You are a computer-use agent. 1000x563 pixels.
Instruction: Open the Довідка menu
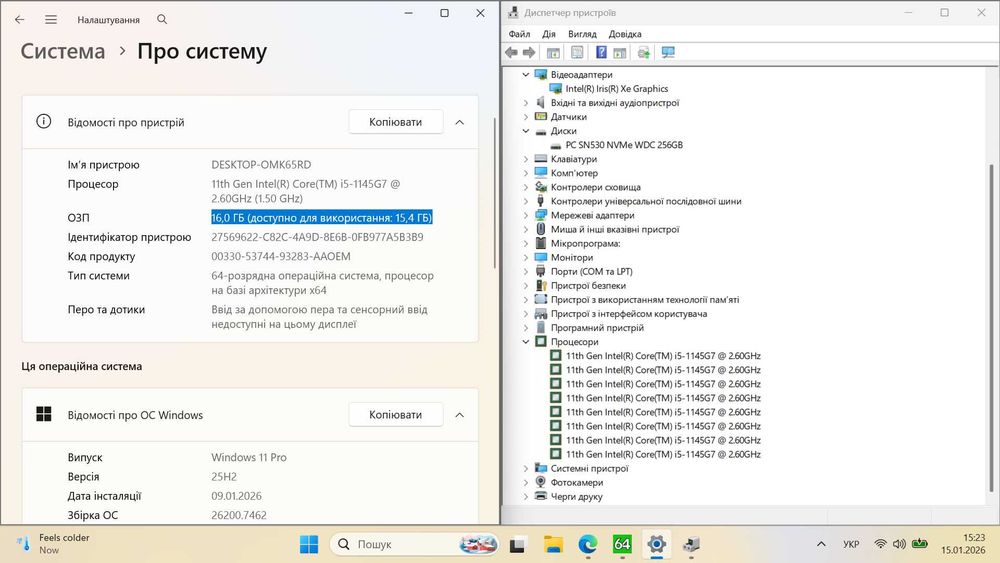click(624, 34)
